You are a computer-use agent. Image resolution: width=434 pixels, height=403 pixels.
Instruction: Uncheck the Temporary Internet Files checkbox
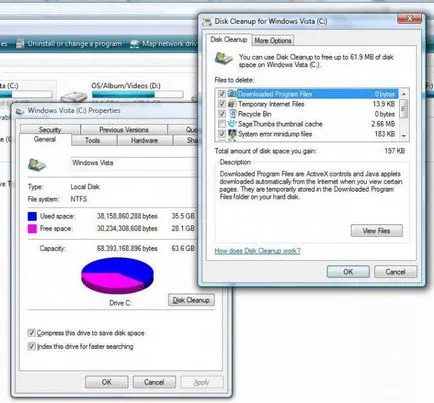coord(222,104)
